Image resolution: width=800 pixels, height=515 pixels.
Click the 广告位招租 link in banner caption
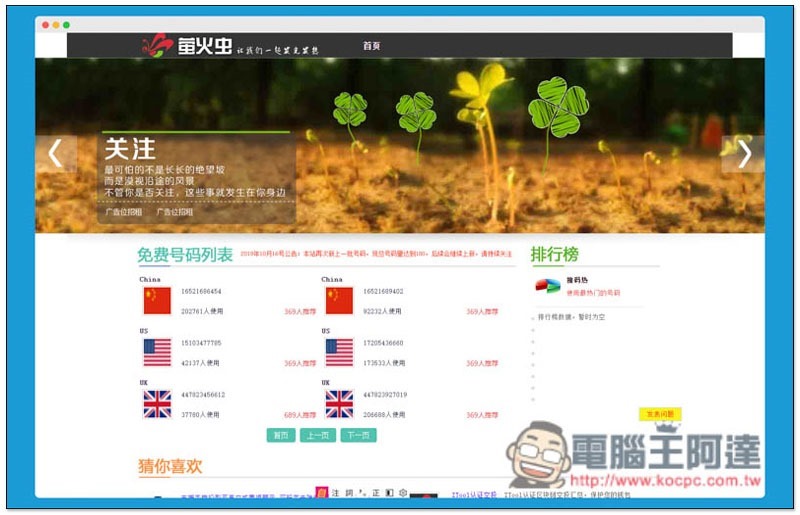124,212
